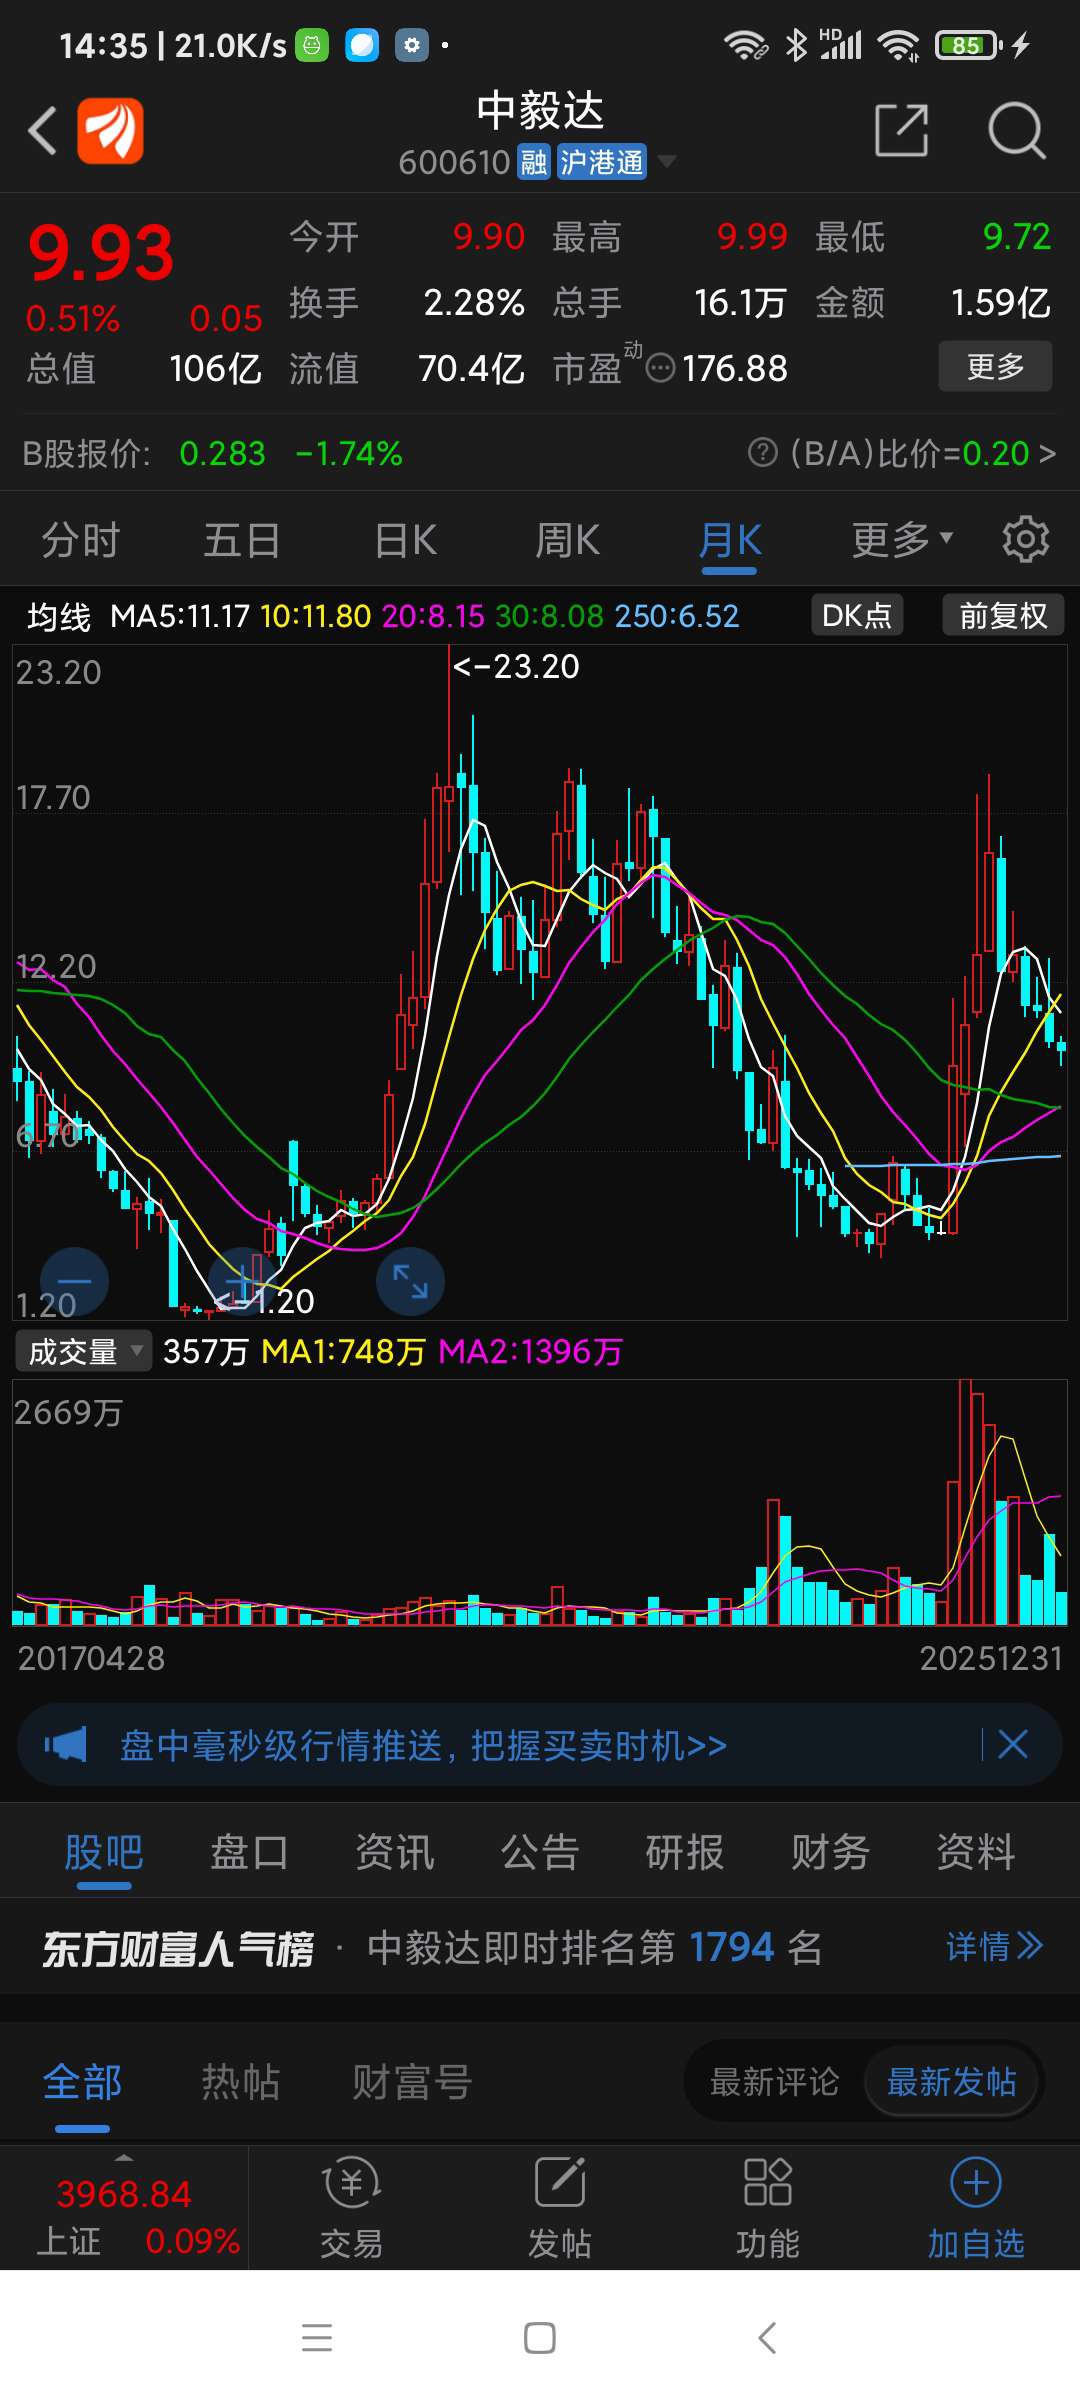Screen dimensions: 1080x2400
Task: Switch to 公告 tab
Action: 540,1852
